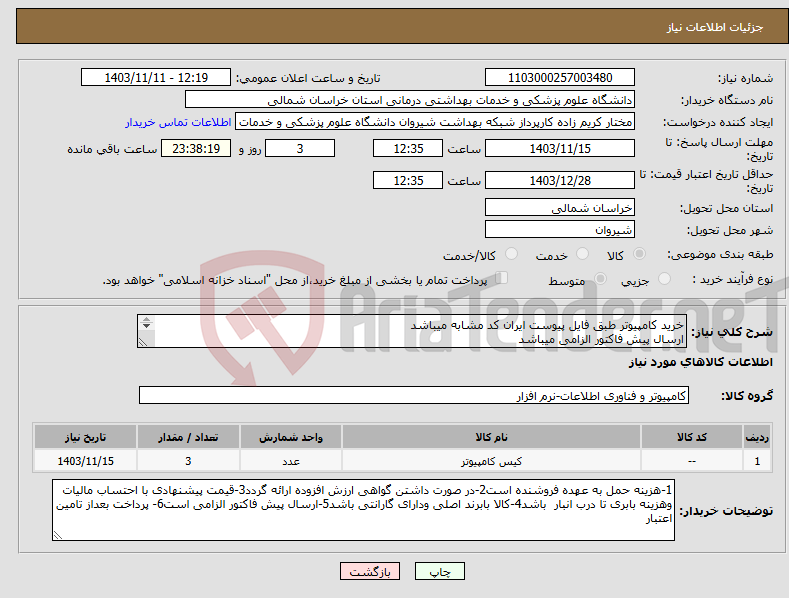Click the نام دستگاه خریدار field
This screenshot has height=598, width=789.
pos(410,100)
